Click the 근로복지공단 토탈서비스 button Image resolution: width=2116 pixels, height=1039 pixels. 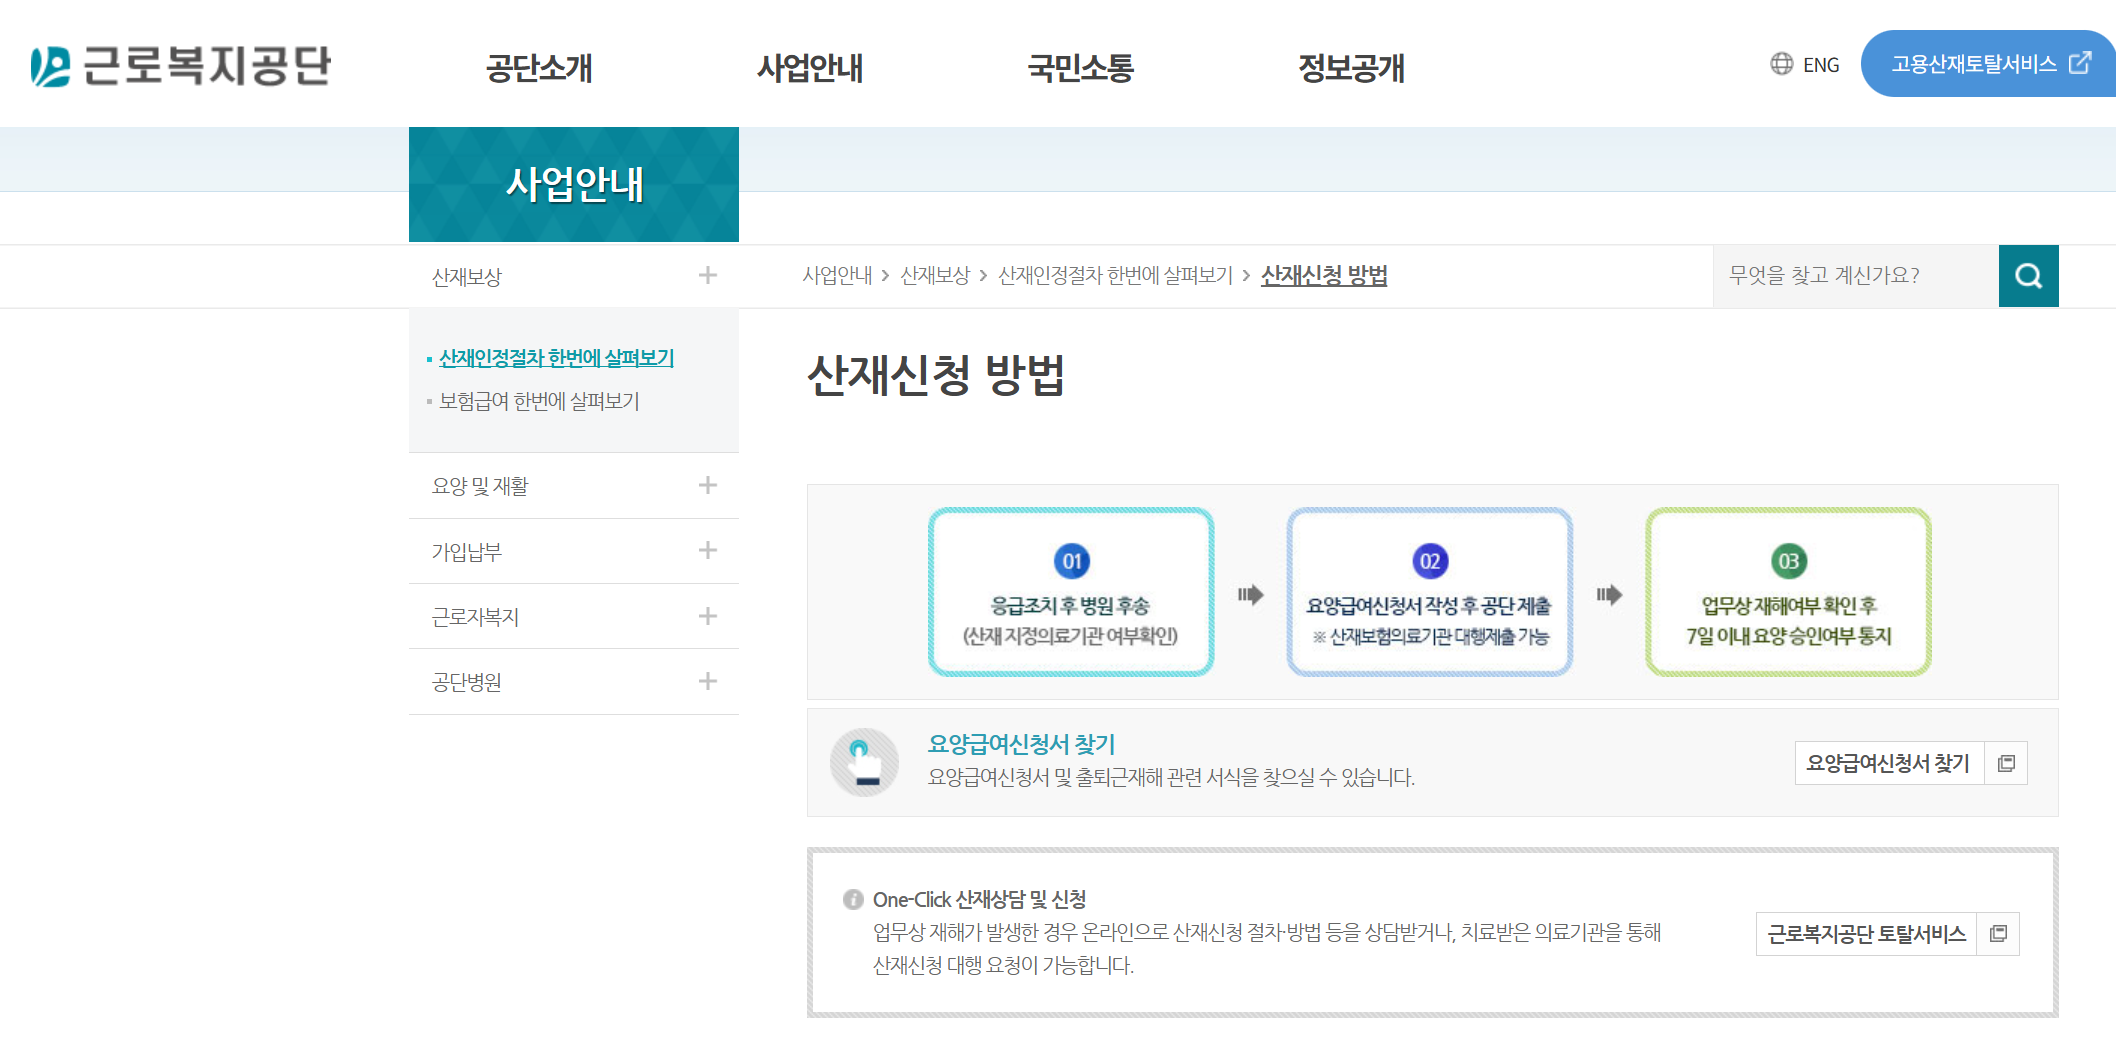[1888, 933]
